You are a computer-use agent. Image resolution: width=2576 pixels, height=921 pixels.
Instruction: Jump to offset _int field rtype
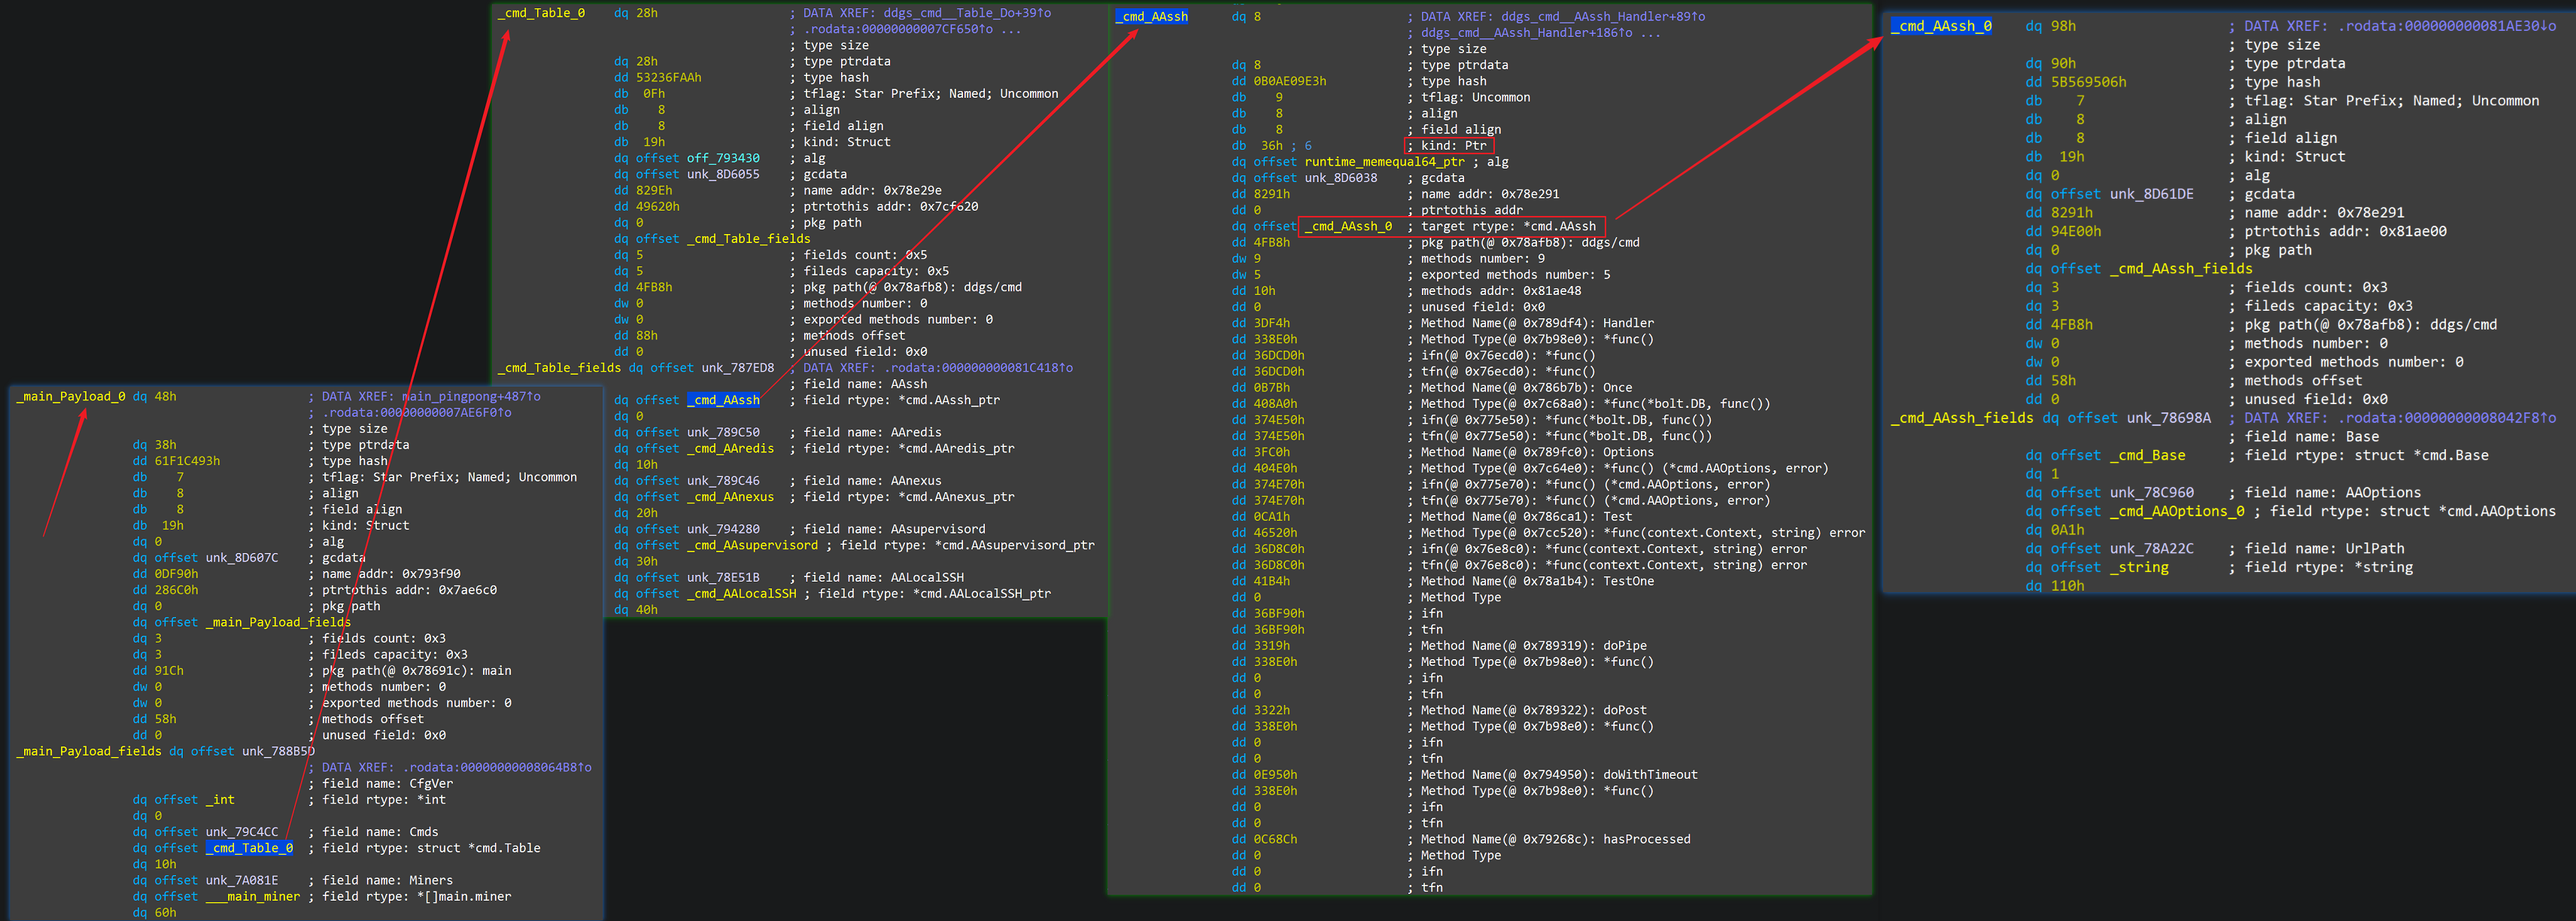[219, 799]
